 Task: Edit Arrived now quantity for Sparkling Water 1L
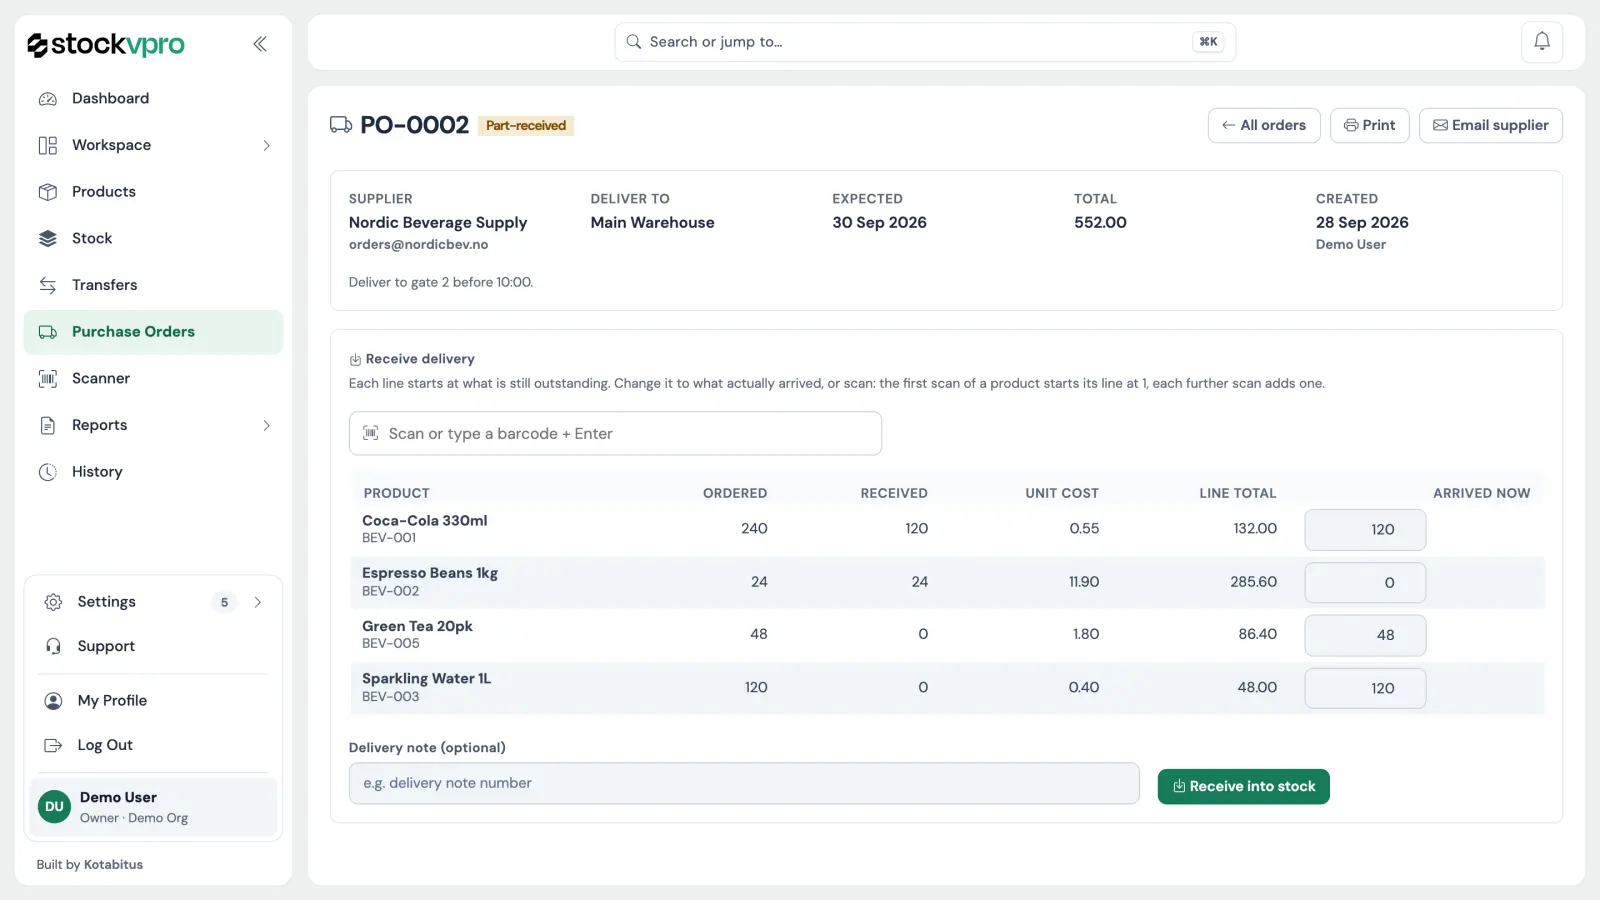pyautogui.click(x=1365, y=688)
